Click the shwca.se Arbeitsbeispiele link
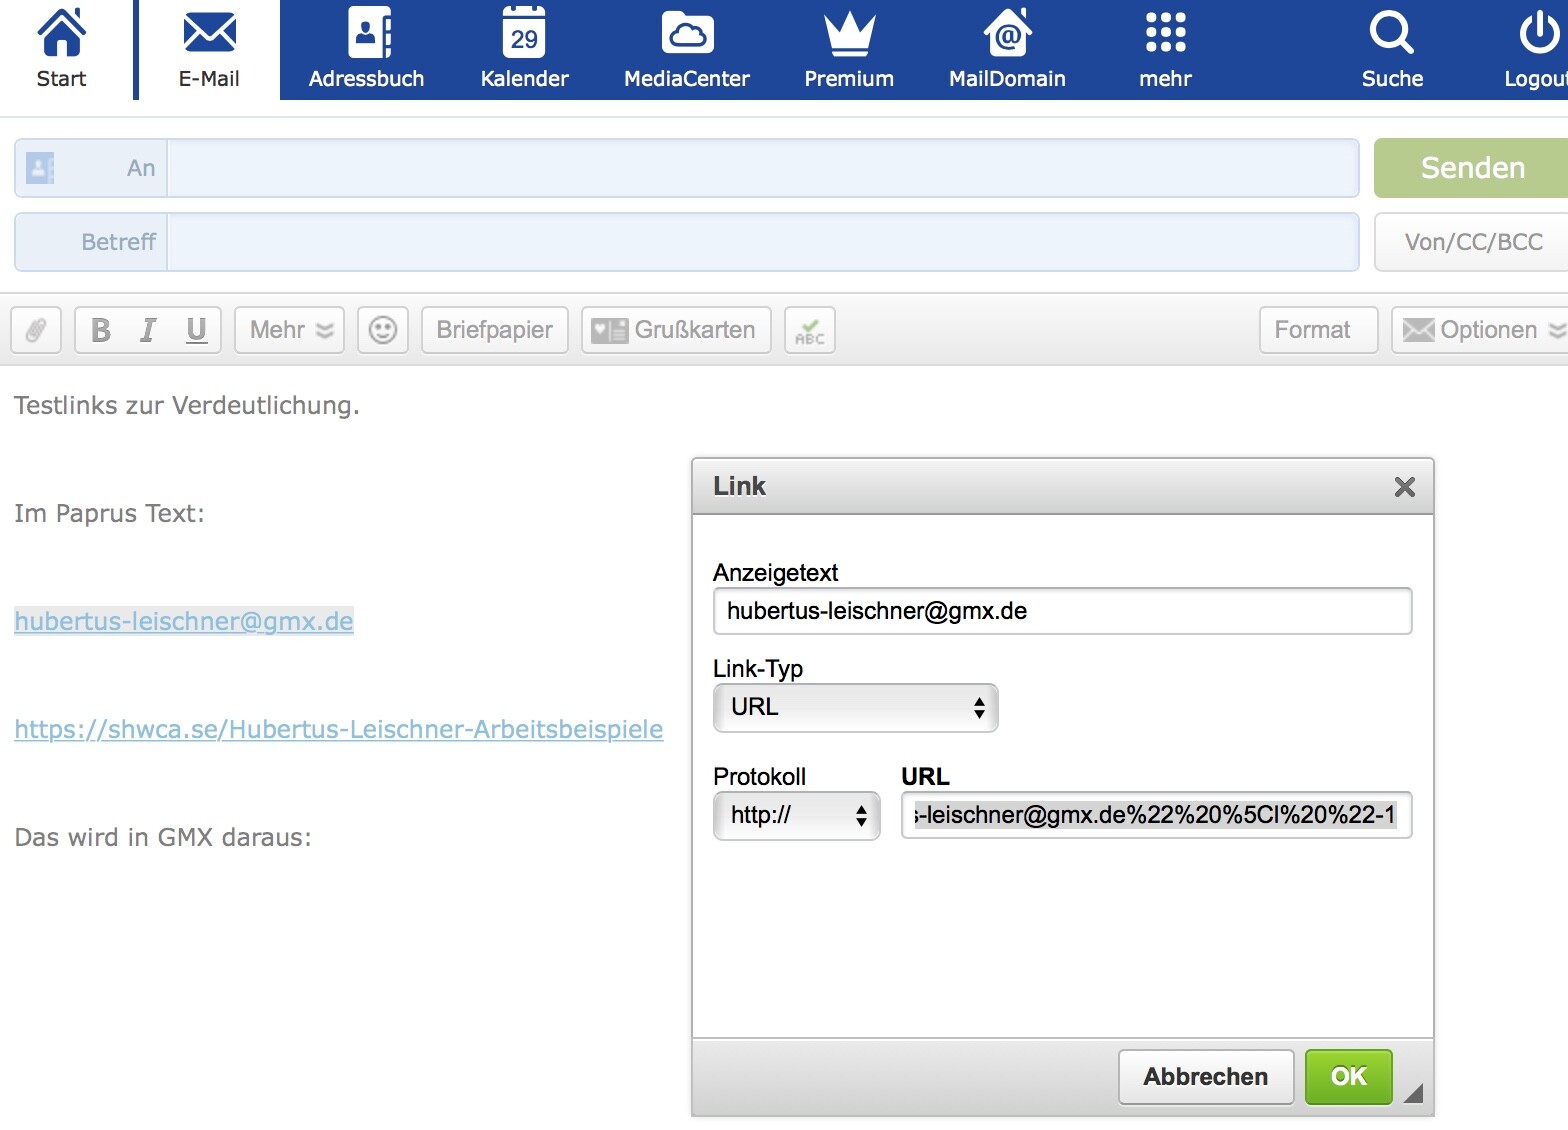This screenshot has height=1130, width=1568. 339,729
